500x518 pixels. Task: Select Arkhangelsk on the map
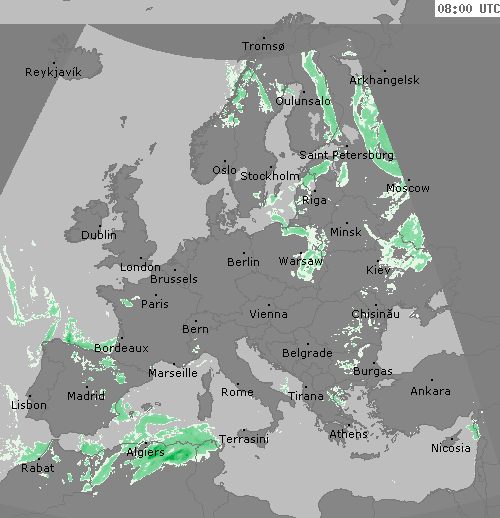click(x=384, y=80)
